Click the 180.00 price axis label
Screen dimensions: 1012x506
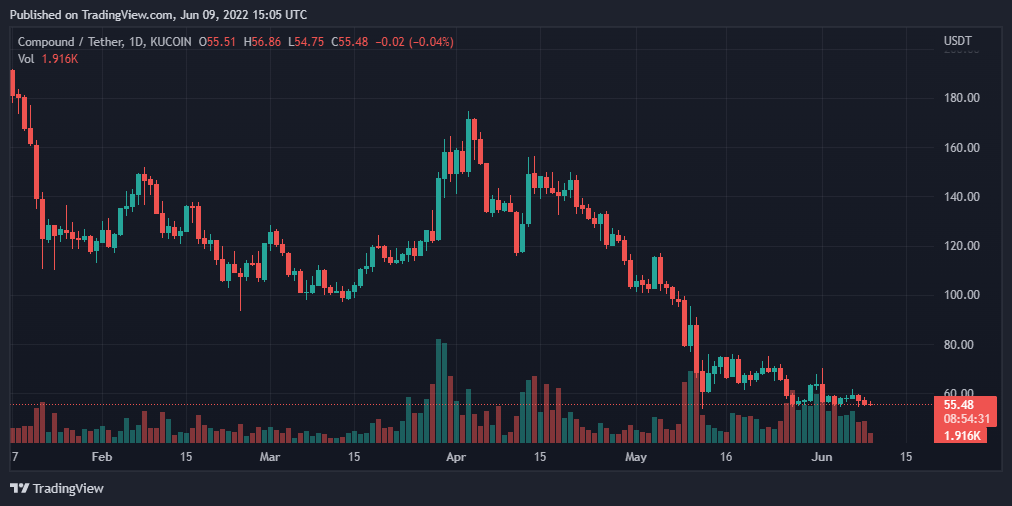[x=962, y=98]
